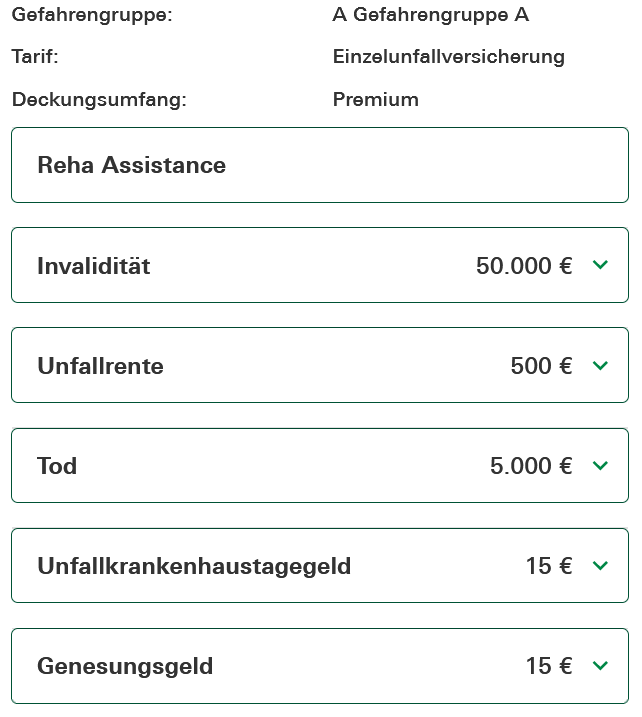
Task: Click the Genesungsgeld heading
Action: (125, 666)
